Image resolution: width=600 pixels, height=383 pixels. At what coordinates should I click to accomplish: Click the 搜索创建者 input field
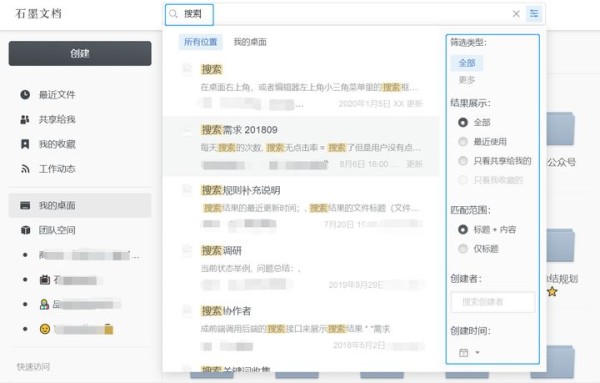pos(493,302)
